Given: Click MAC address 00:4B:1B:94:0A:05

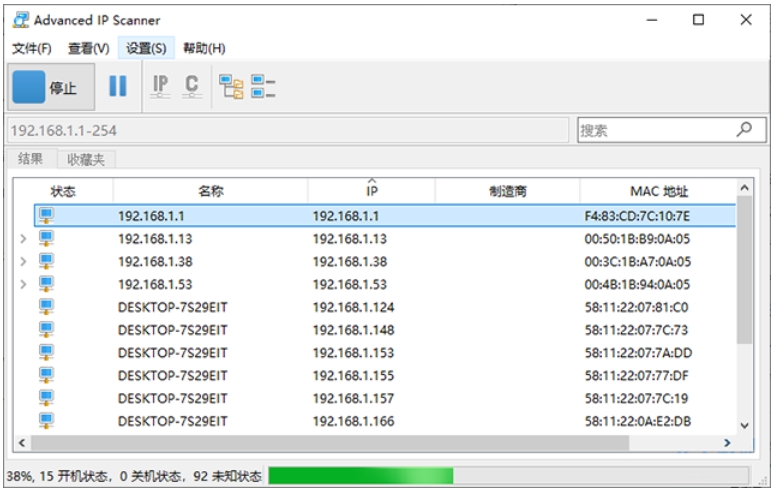Looking at the screenshot, I should coord(638,284).
